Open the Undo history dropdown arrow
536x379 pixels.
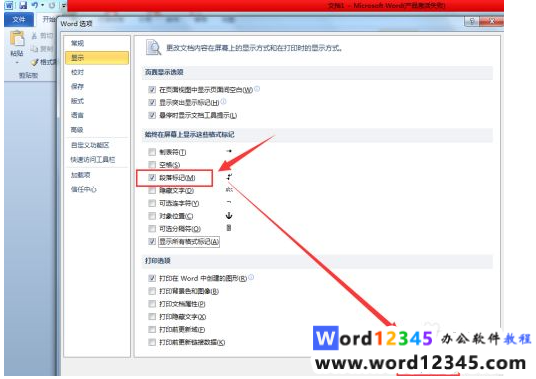tap(43, 5)
